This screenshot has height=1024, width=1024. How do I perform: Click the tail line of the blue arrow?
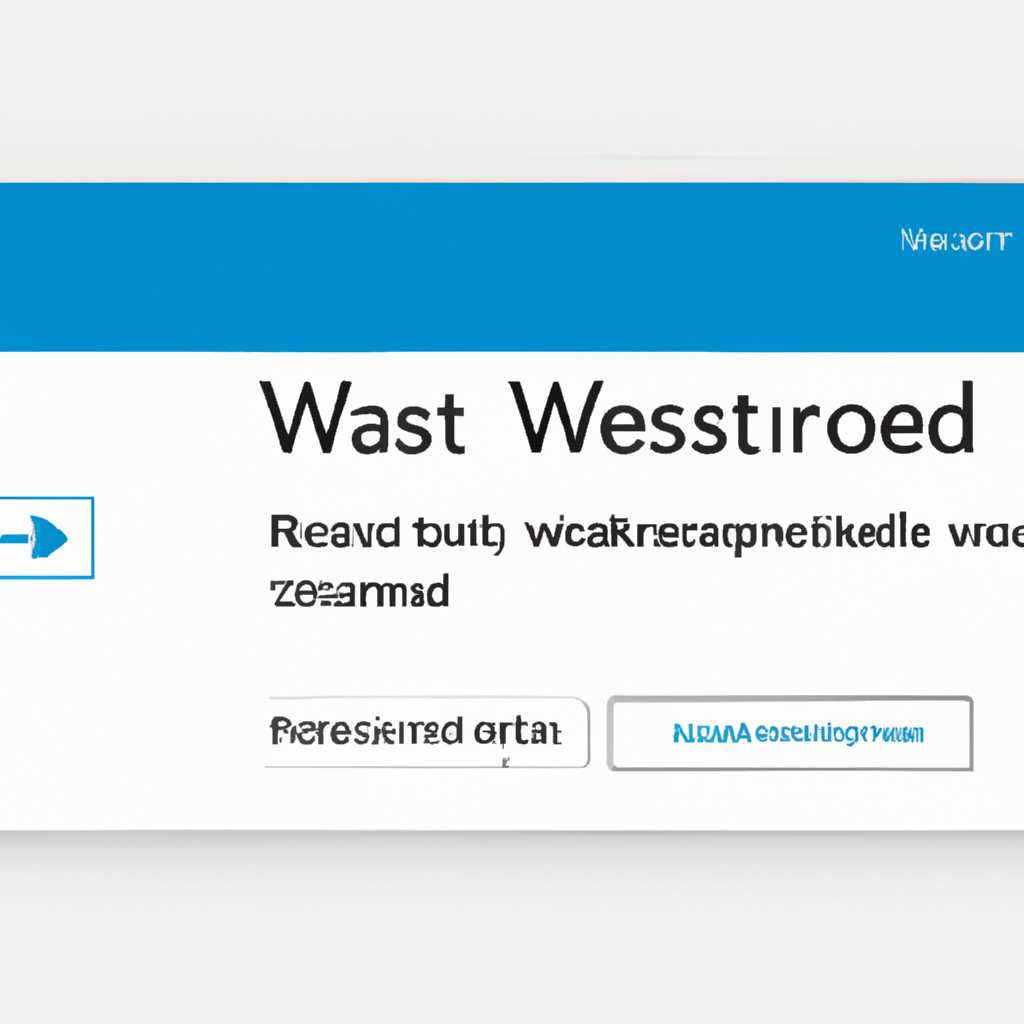pos(15,538)
